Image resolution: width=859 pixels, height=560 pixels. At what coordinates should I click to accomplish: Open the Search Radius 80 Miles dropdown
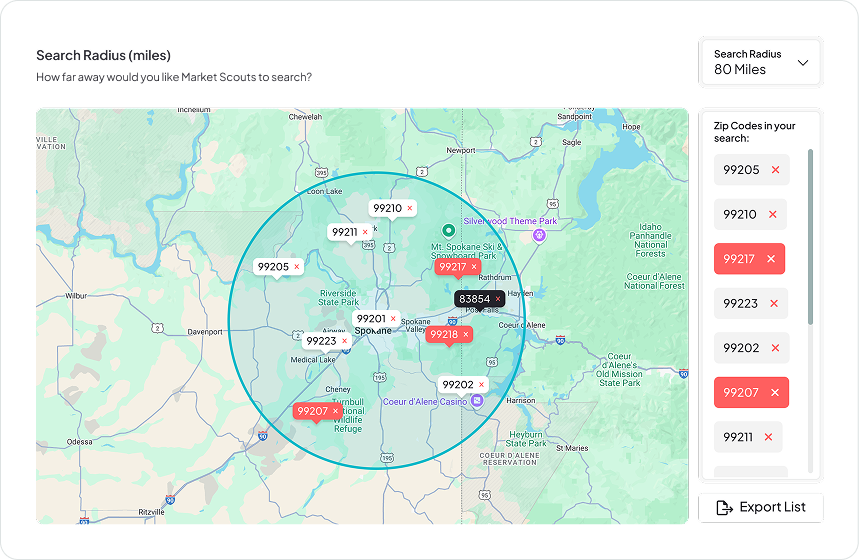pos(760,62)
